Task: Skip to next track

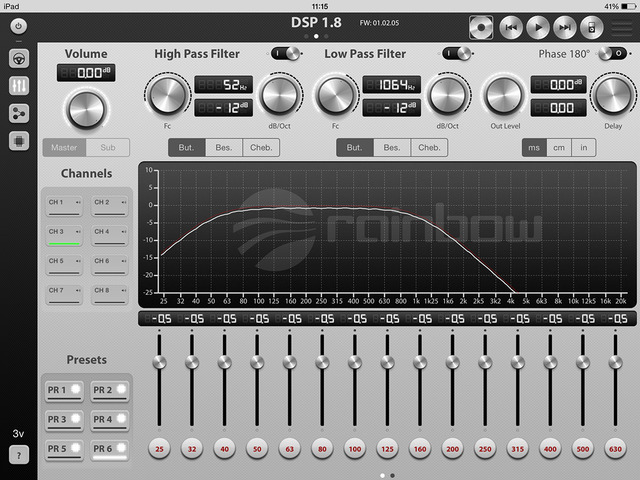Action: 565,28
